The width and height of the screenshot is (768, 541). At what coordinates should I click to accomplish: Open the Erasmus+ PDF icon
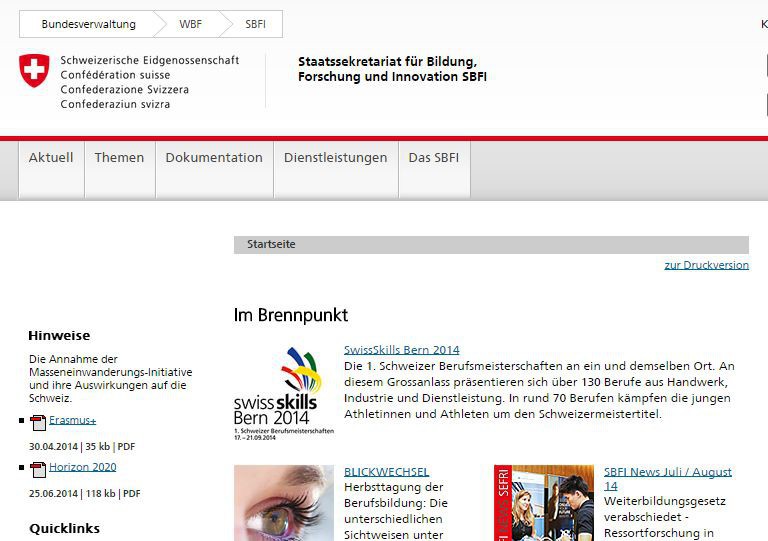tap(38, 423)
